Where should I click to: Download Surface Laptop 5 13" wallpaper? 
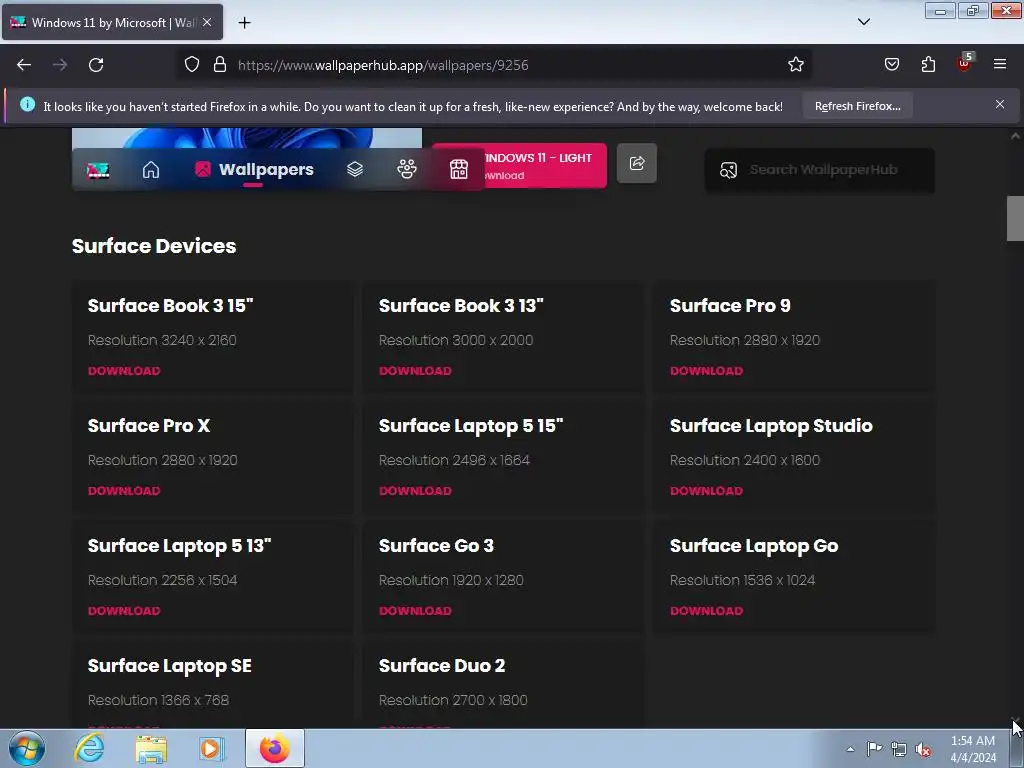(x=124, y=611)
